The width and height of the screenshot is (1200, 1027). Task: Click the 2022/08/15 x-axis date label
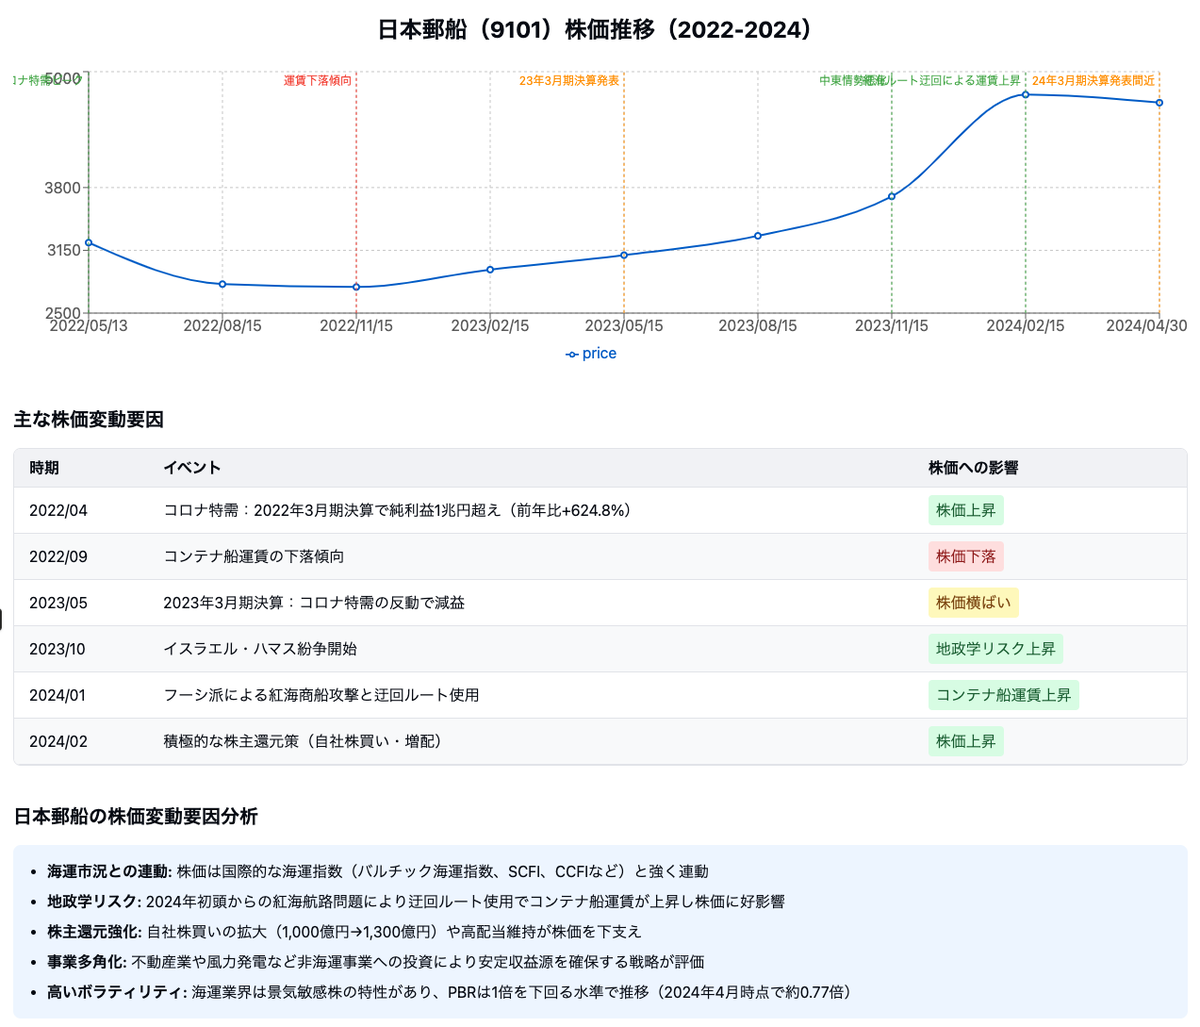222,326
